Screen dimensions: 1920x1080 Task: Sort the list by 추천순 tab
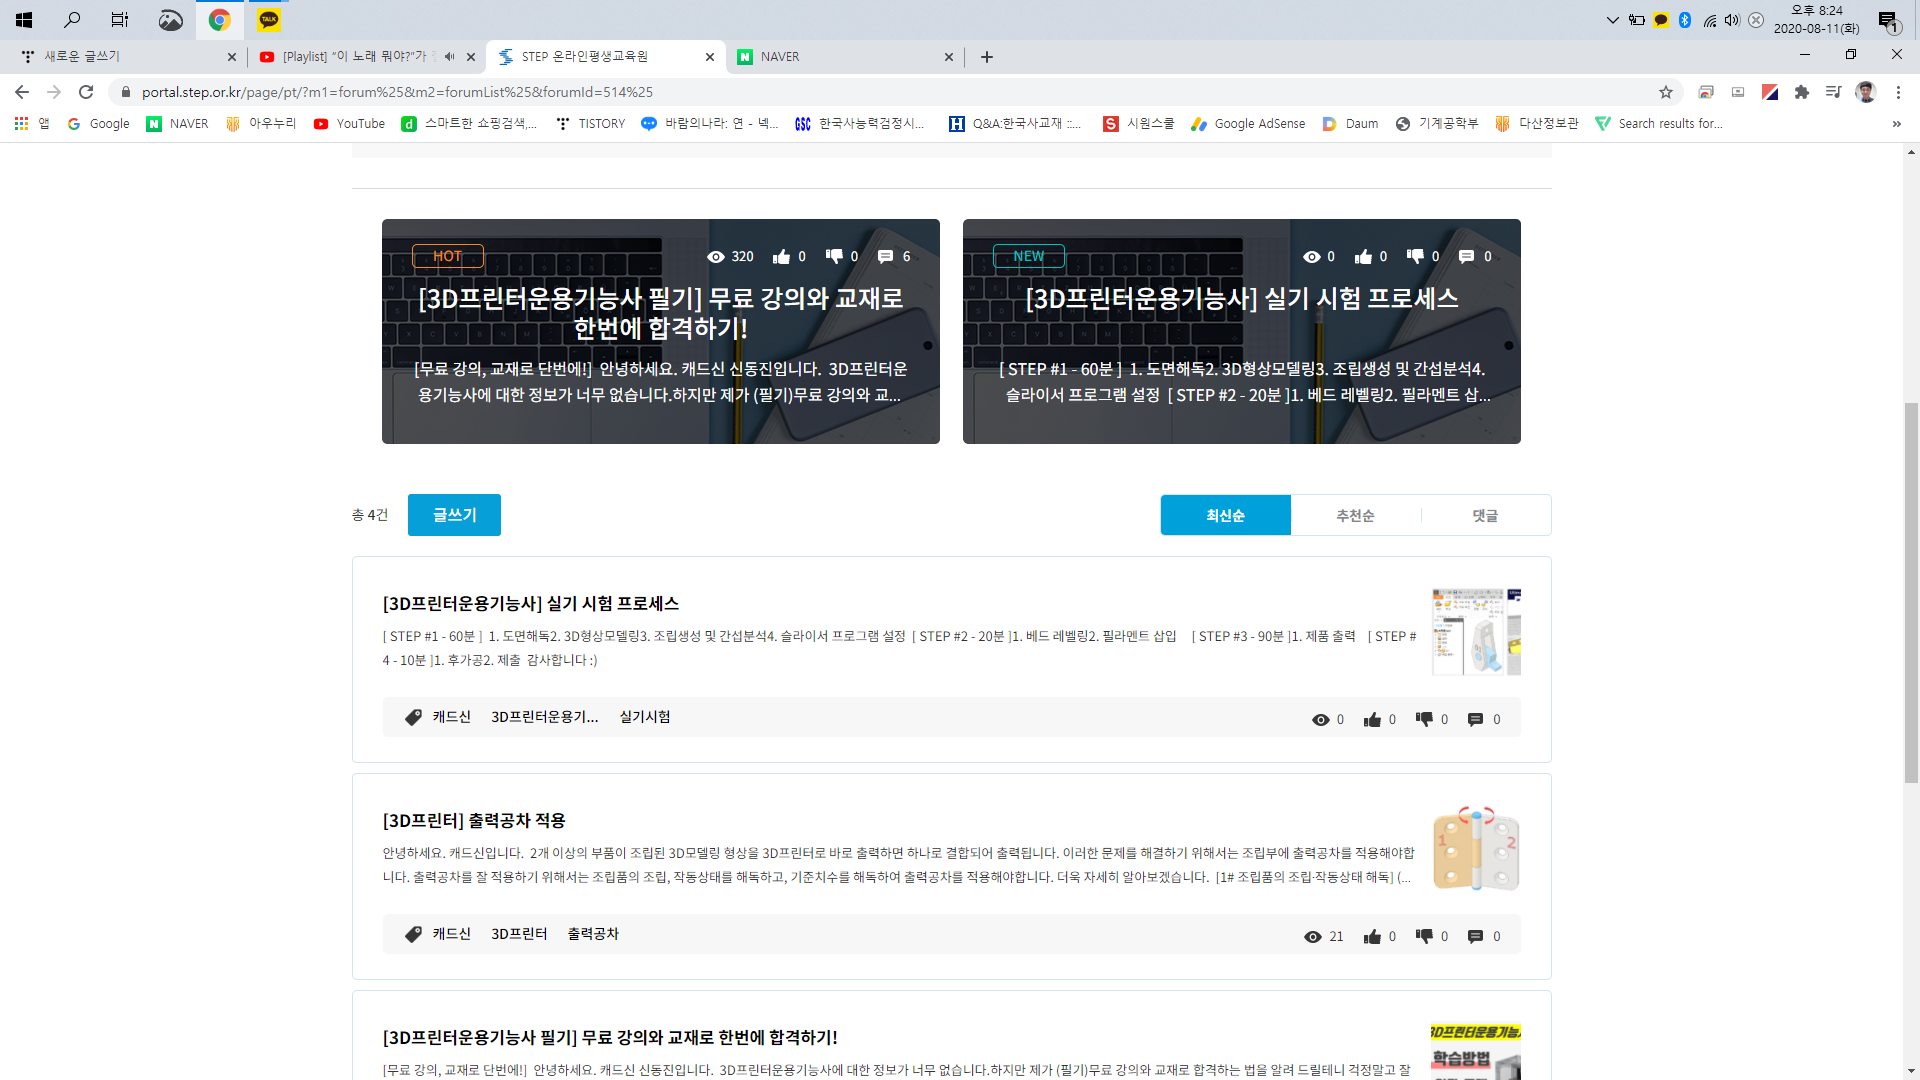(x=1355, y=515)
